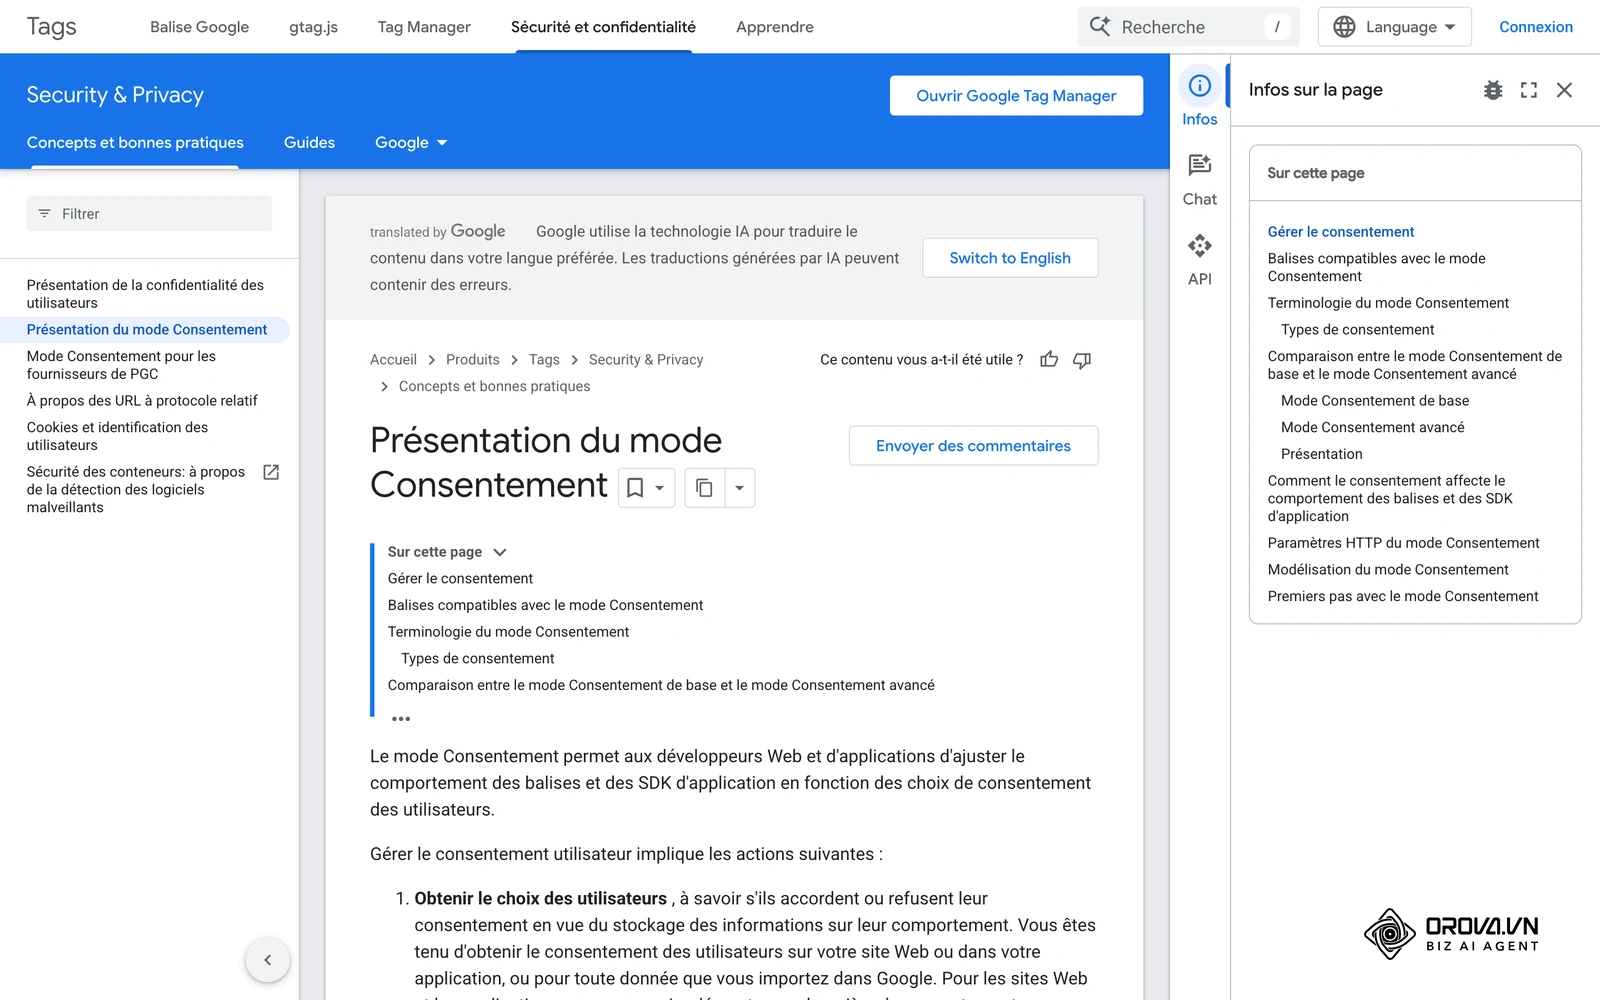Expand the Infos panel to fullscreen

click(x=1529, y=90)
